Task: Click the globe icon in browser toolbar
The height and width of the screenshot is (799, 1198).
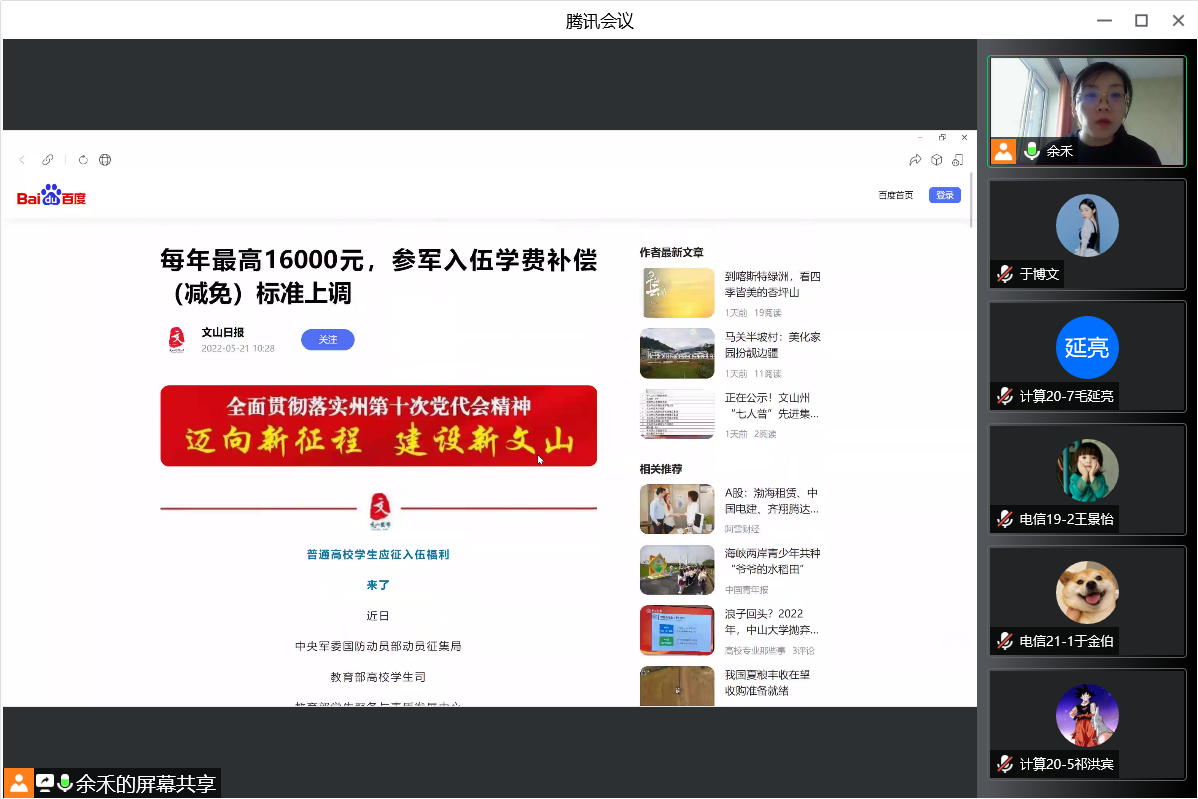Action: pos(105,160)
